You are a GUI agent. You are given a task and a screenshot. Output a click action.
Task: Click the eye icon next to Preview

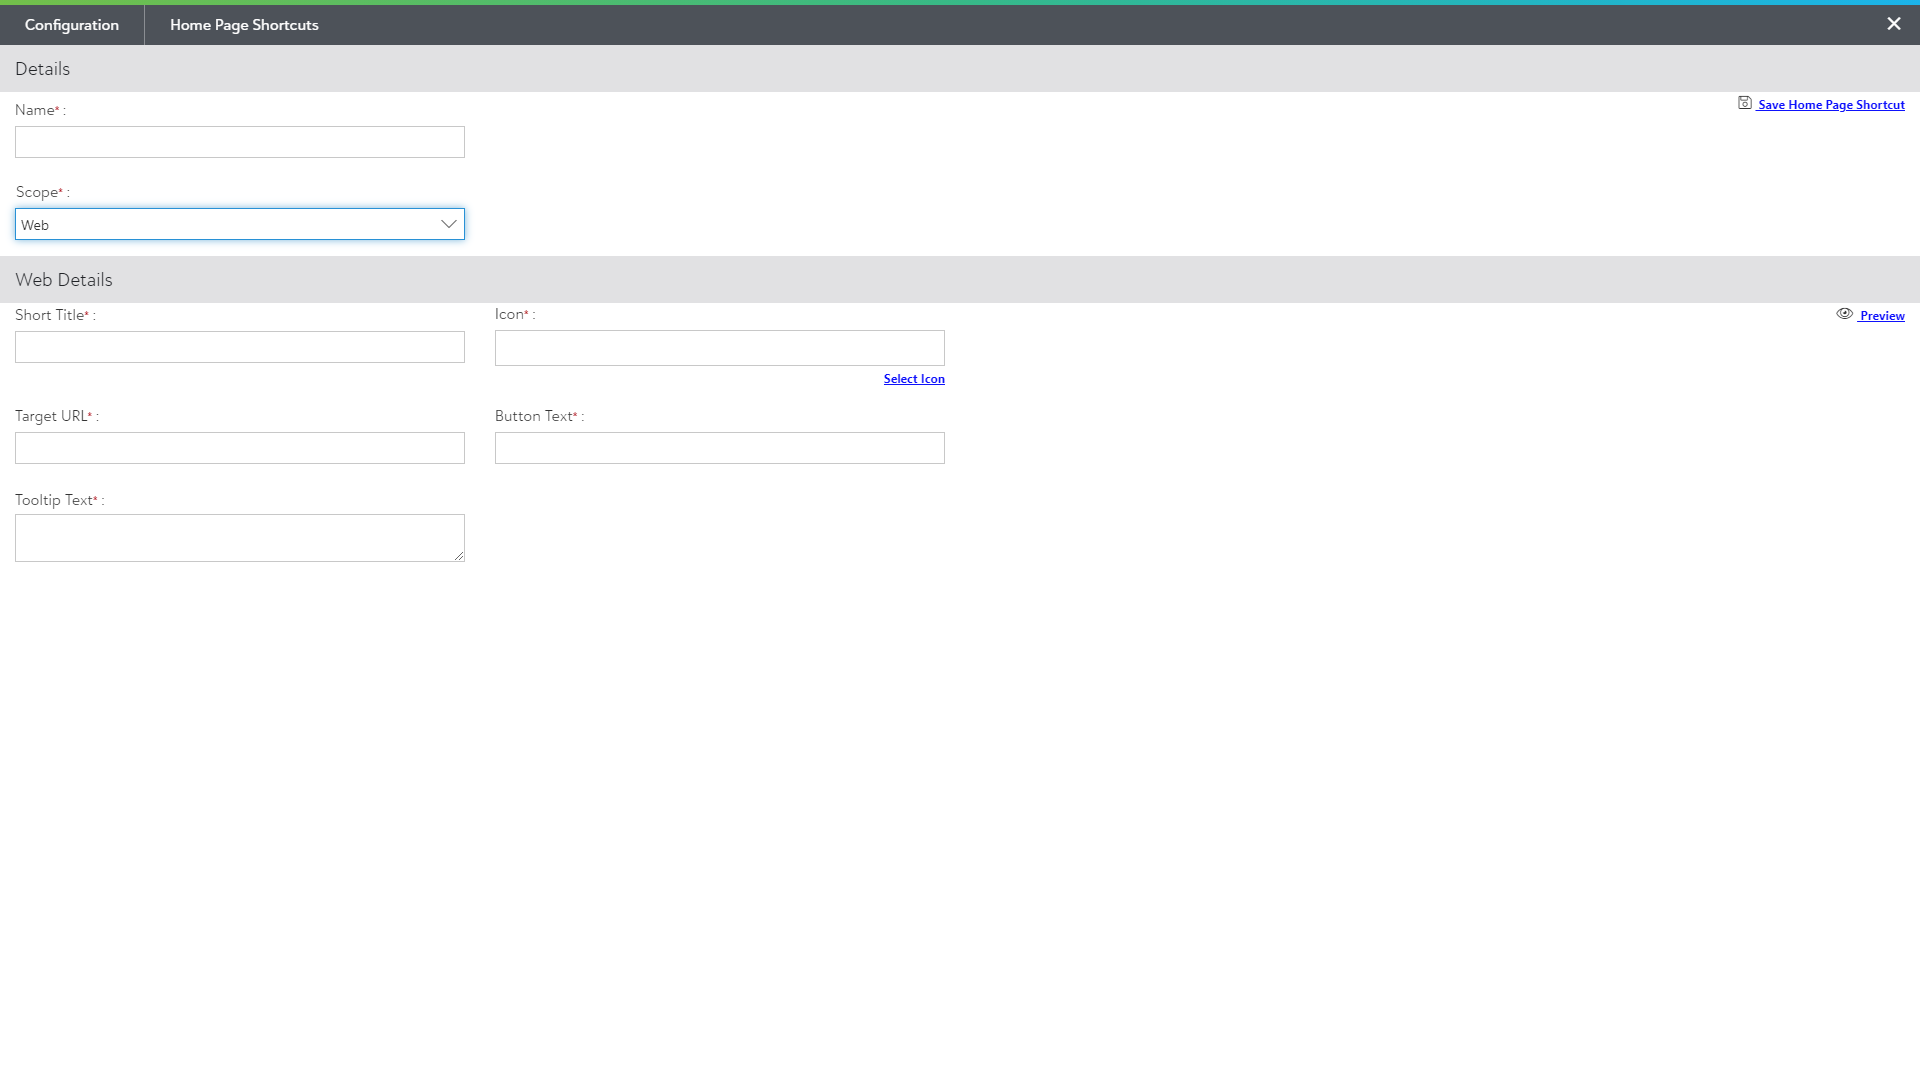point(1844,314)
